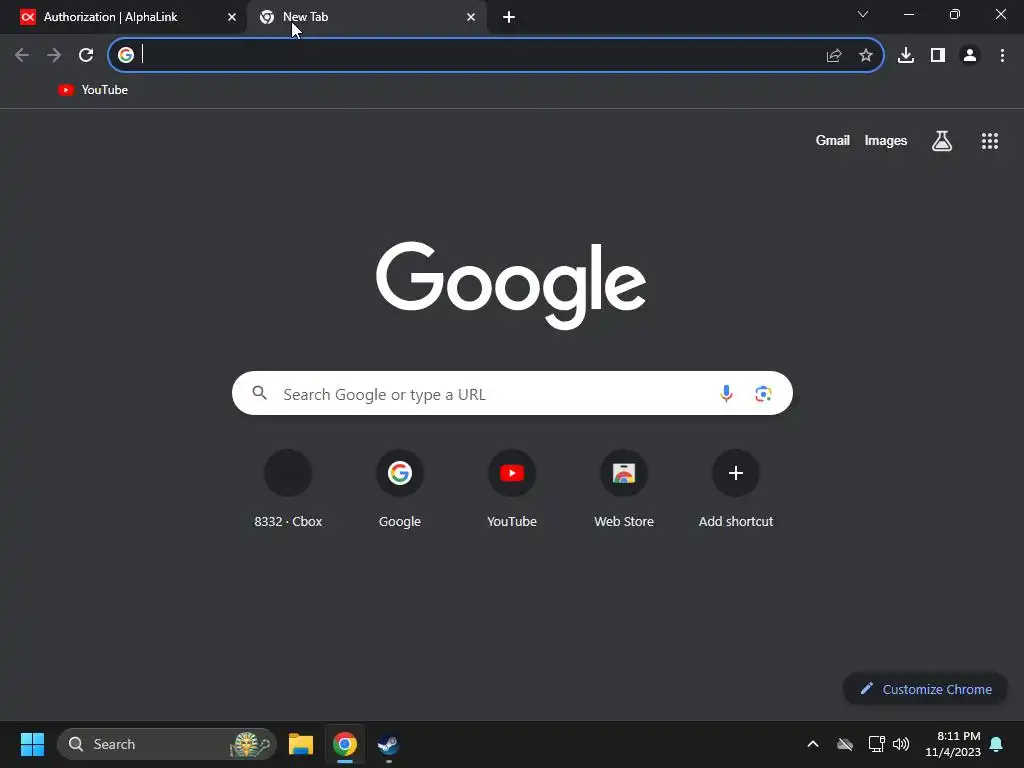Add shortcut with the plus tile
Viewport: 1024px width, 768px height.
tap(735, 489)
